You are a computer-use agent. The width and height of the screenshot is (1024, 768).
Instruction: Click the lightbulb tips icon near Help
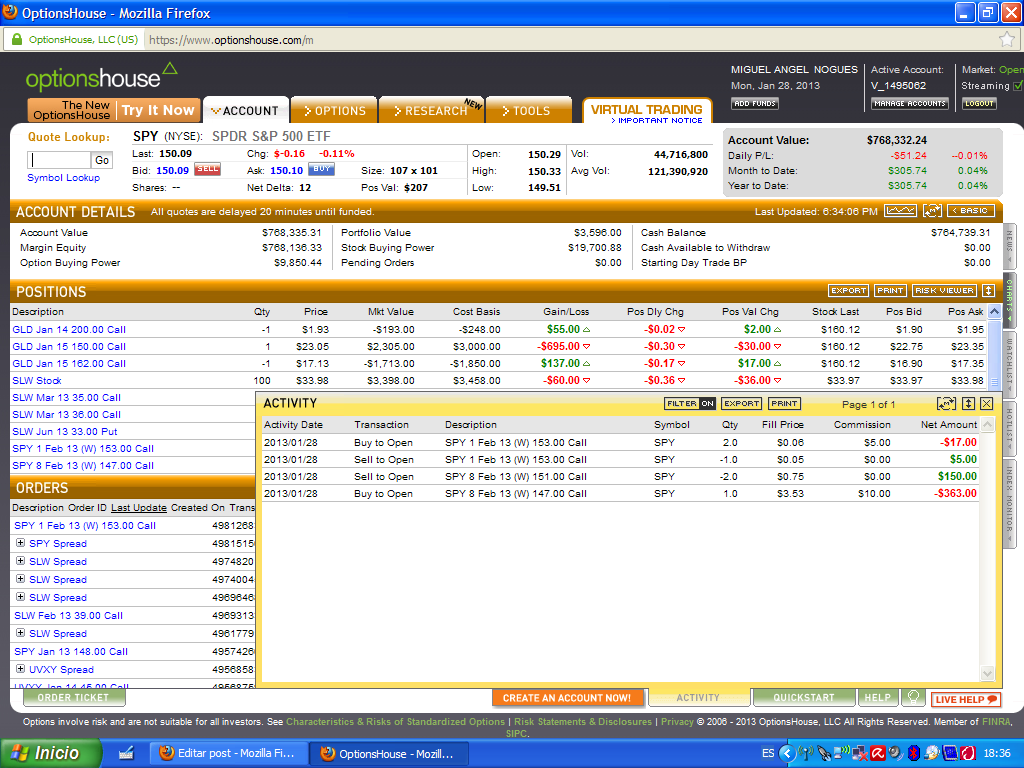(x=914, y=697)
